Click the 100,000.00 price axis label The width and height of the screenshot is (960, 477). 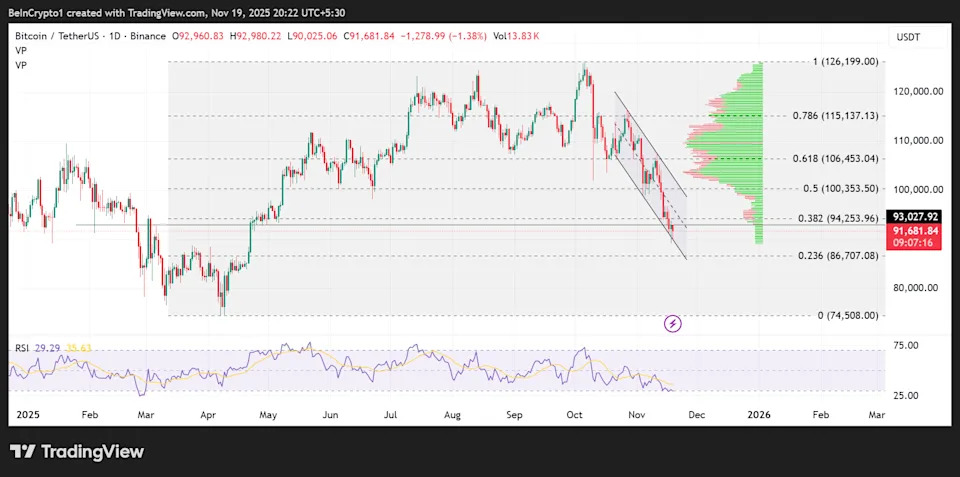point(918,189)
